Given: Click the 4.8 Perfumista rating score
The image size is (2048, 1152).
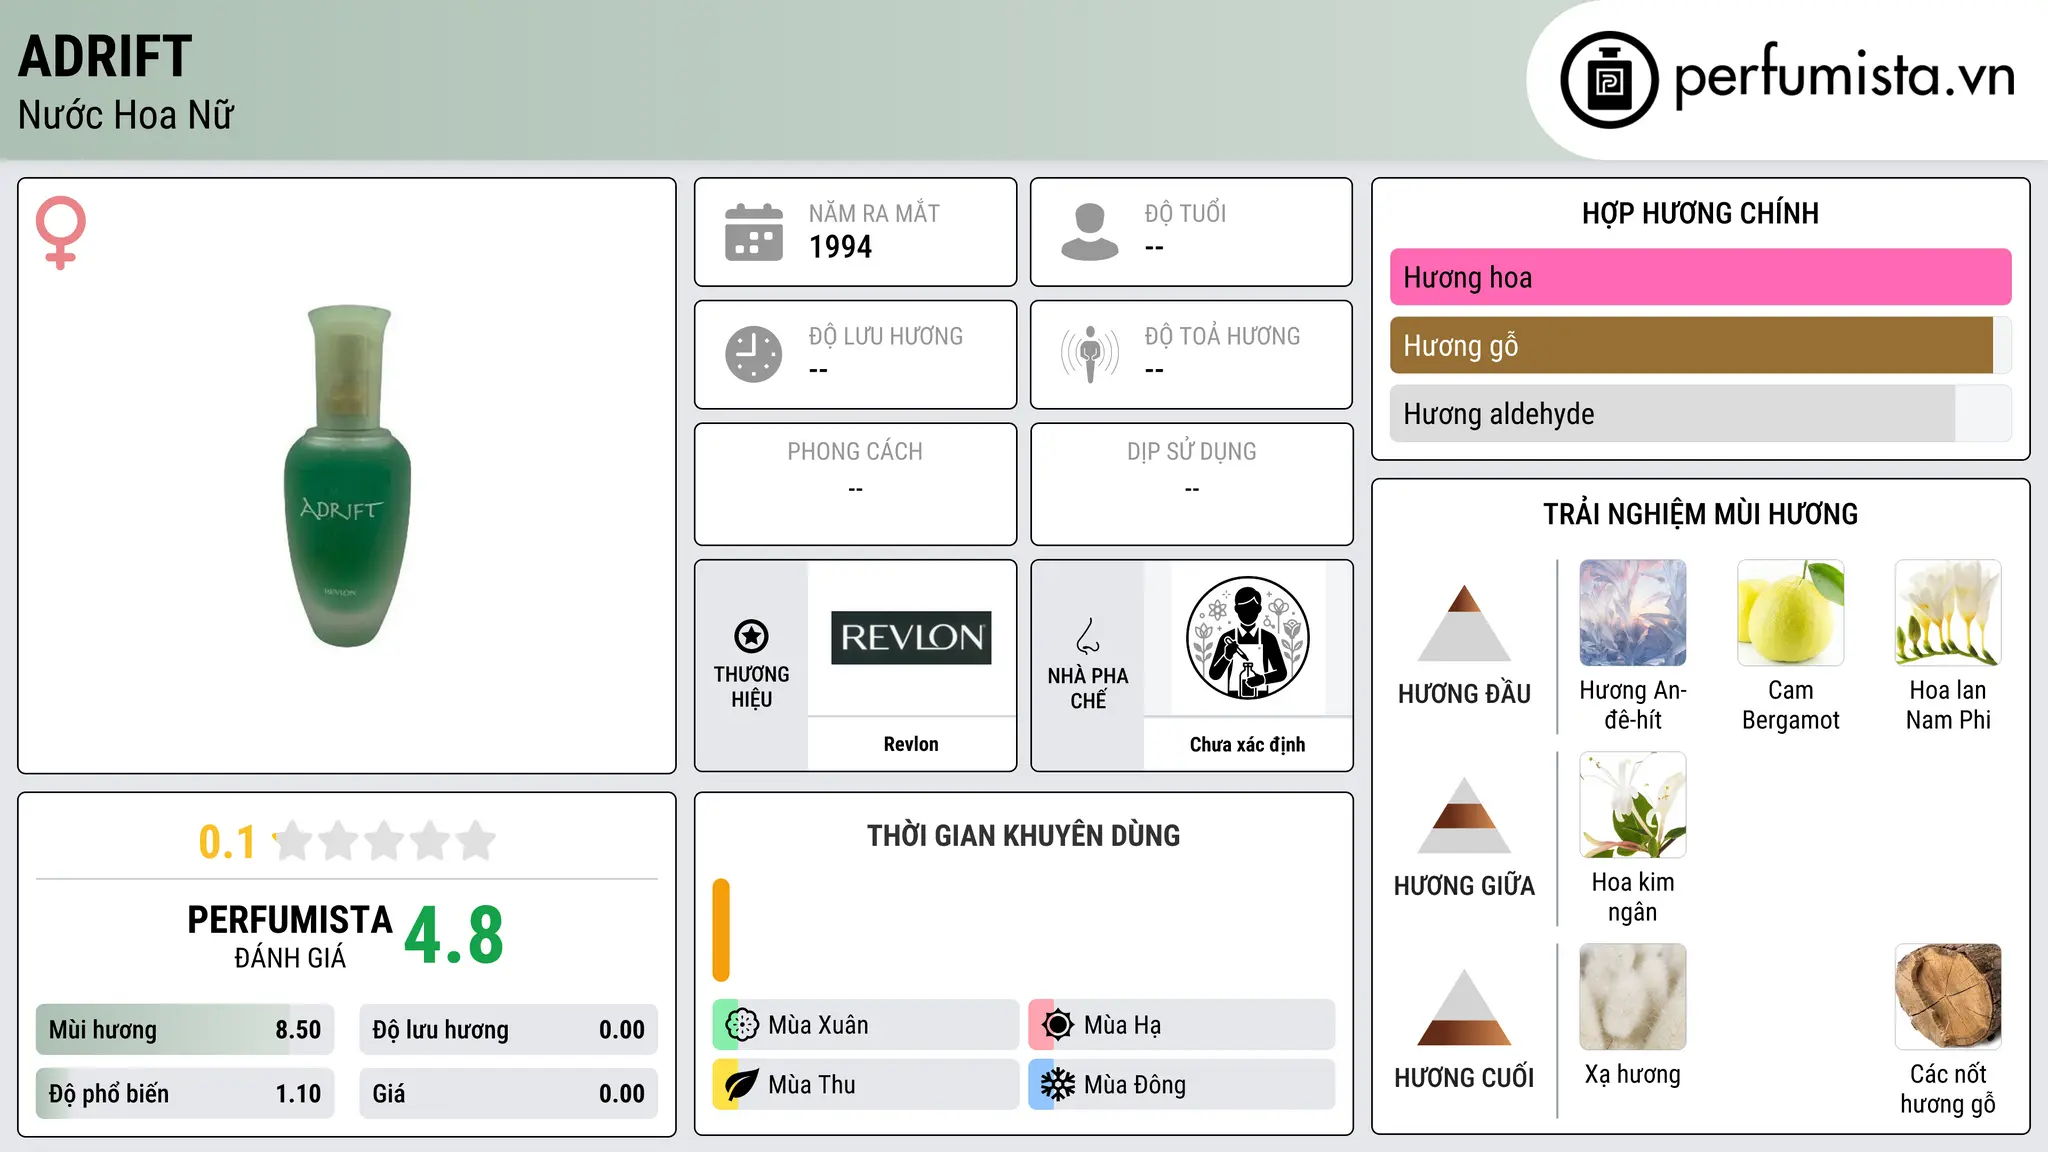Looking at the screenshot, I should coord(454,935).
